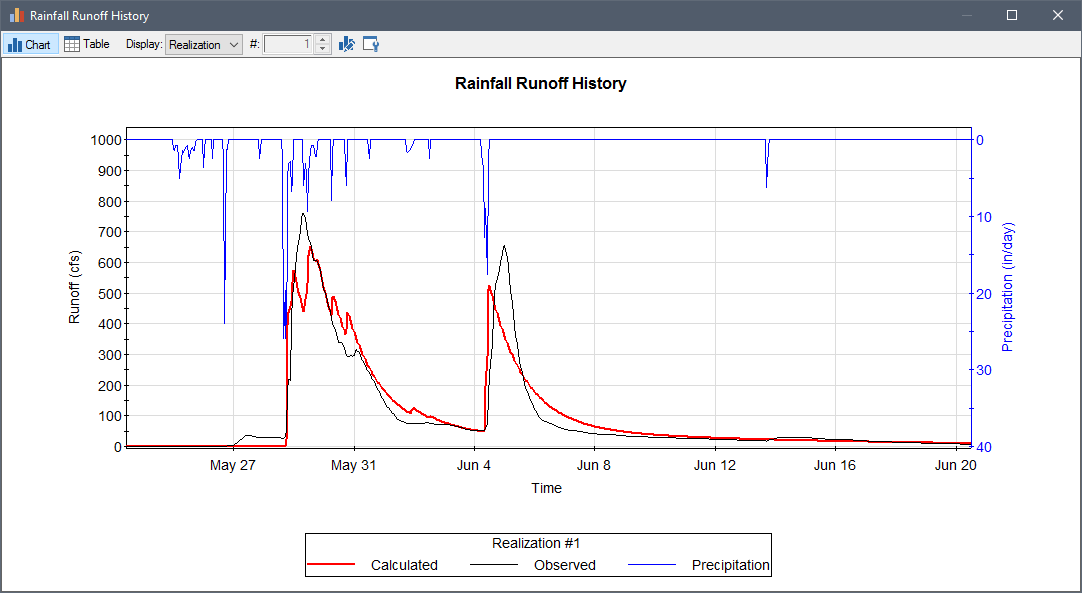Click the bar chart icon on the Chart tab
1082x593 pixels.
(12, 44)
